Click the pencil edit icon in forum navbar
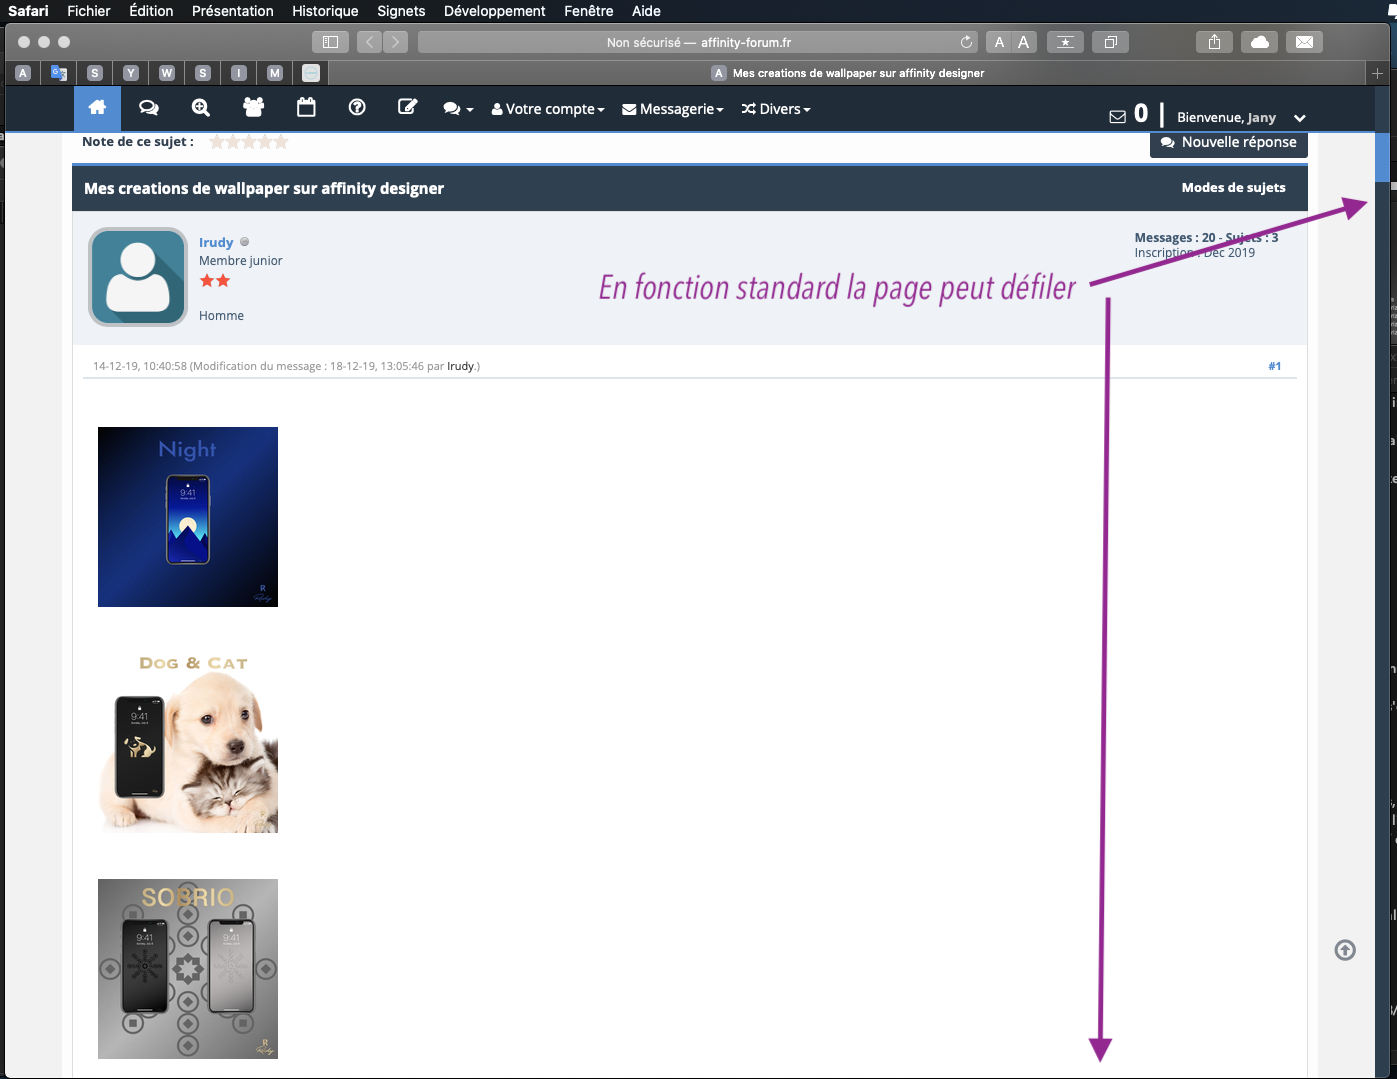Image resolution: width=1397 pixels, height=1079 pixels. (407, 107)
